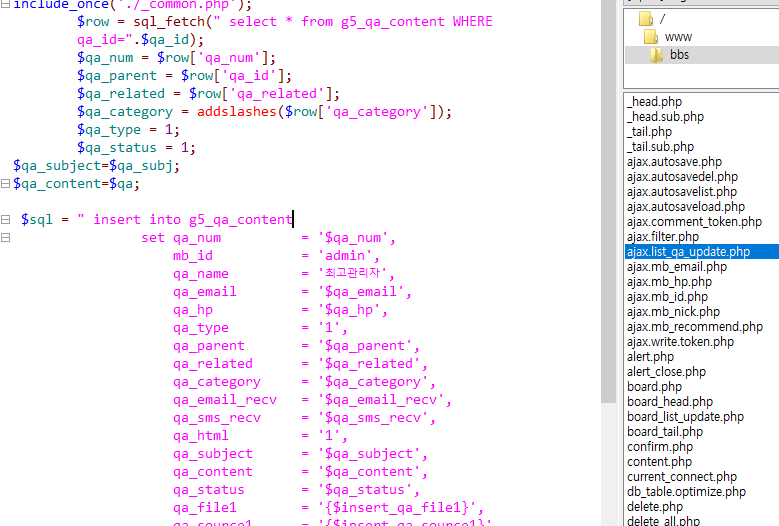The height and width of the screenshot is (526, 779).
Task: Select current_connect.php in the list
Action: 682,477
